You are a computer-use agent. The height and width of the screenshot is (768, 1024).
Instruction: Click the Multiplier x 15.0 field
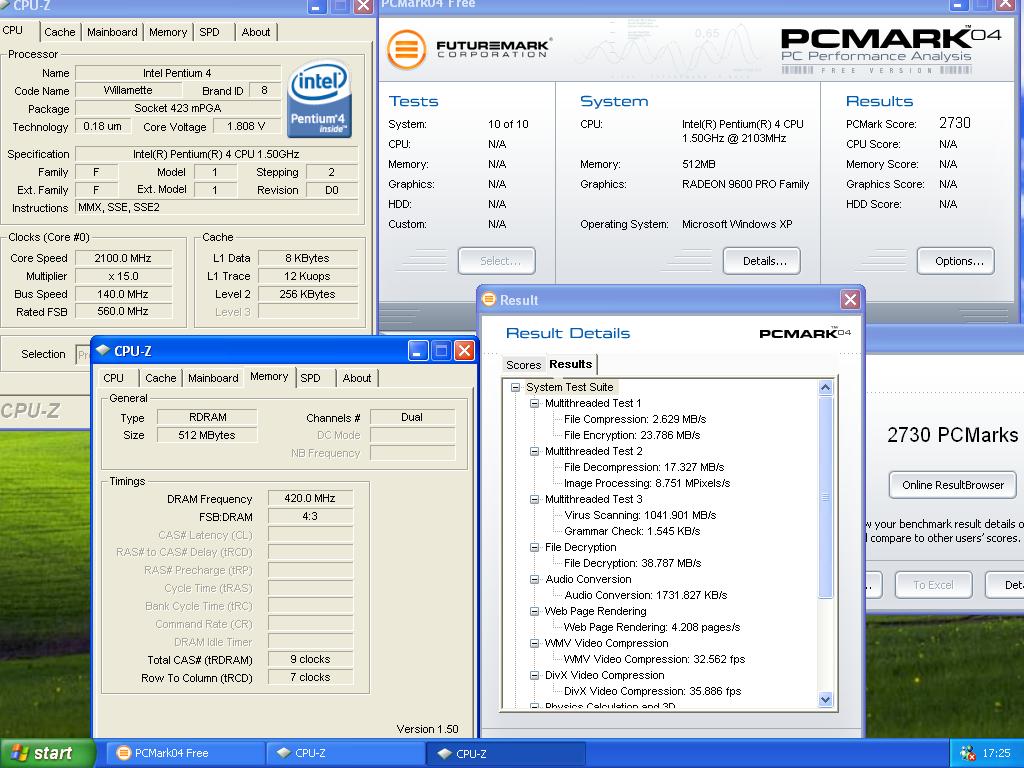pyautogui.click(x=123, y=276)
